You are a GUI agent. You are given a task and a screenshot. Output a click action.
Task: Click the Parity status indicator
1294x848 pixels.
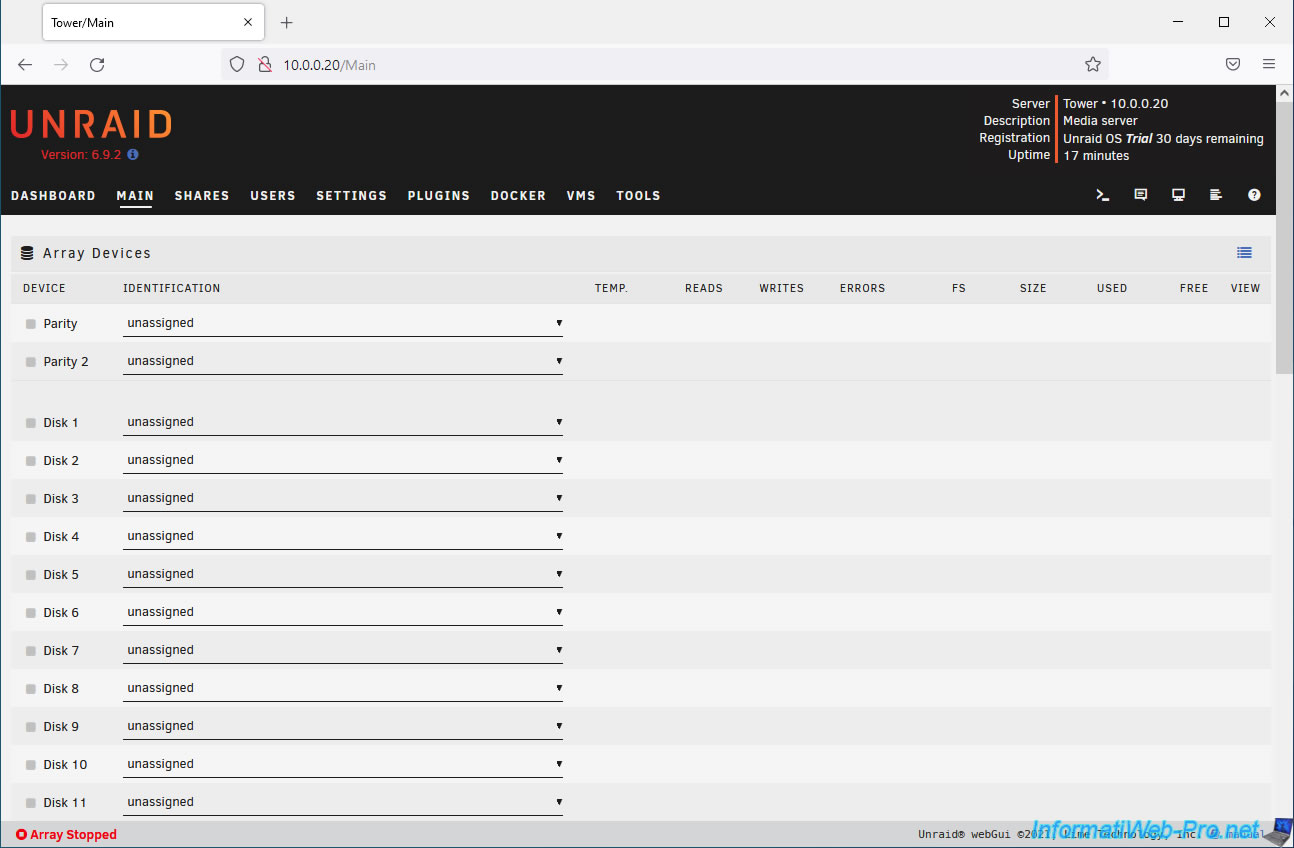[31, 324]
